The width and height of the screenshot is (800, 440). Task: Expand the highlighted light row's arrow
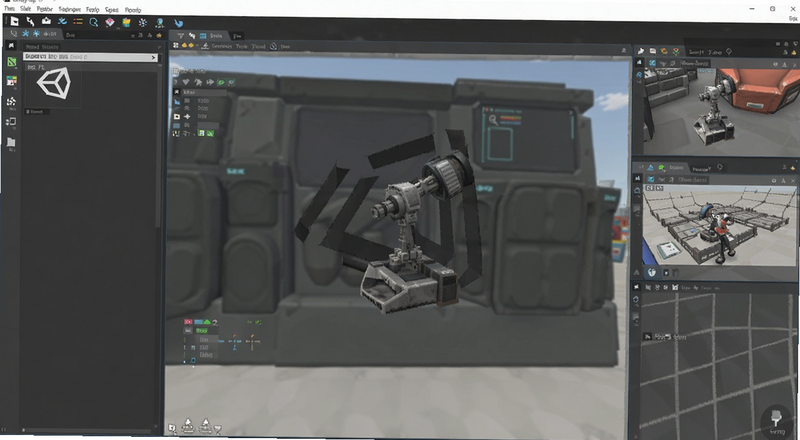[x=153, y=57]
